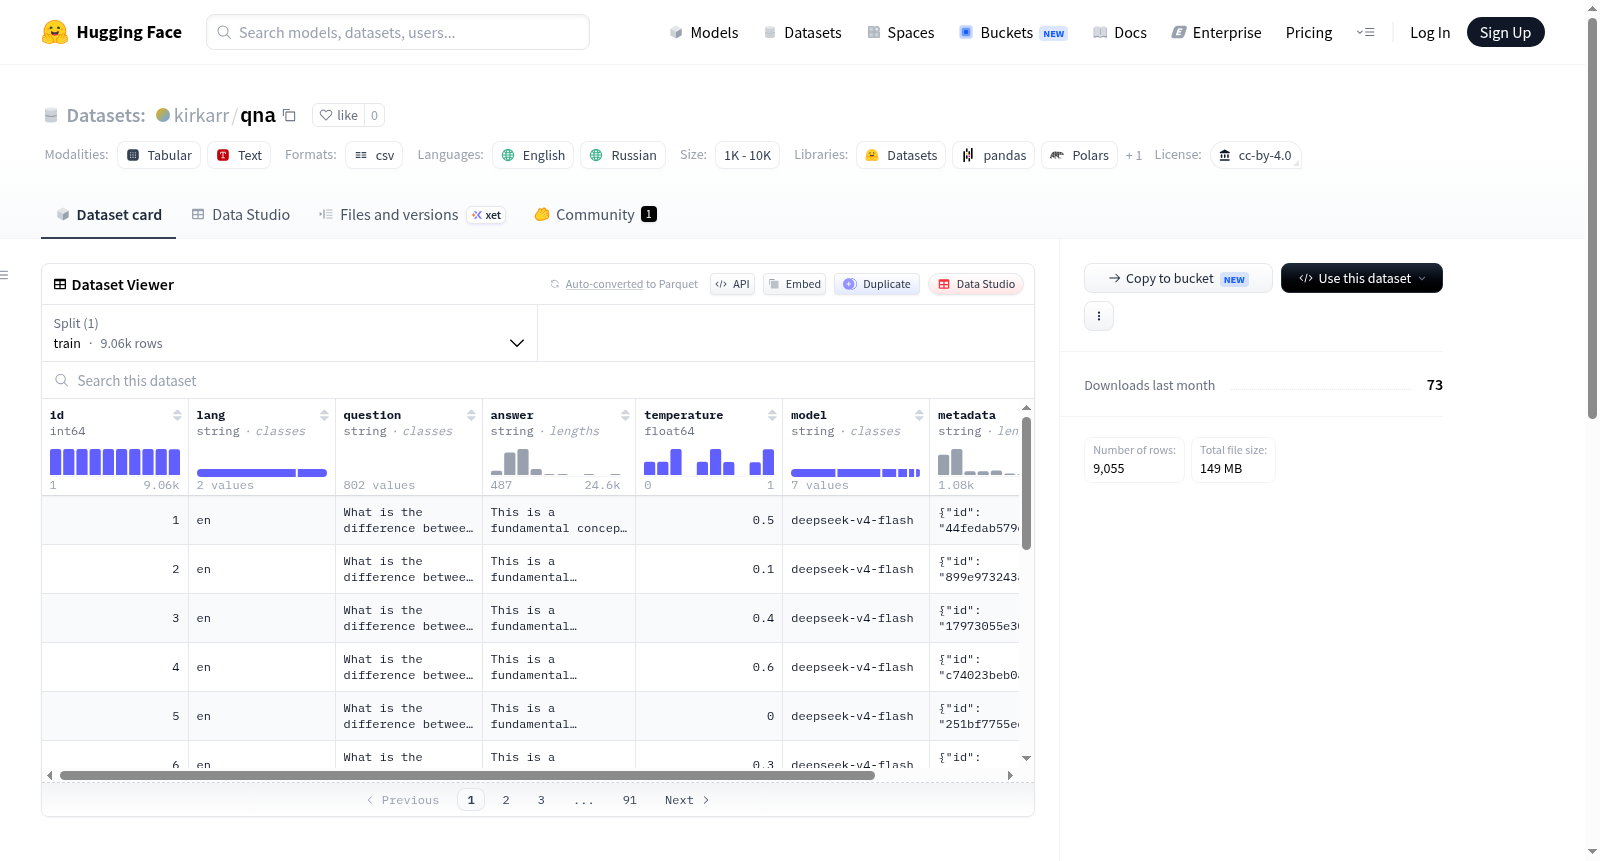
Task: Select the Datasets library tag
Action: click(901, 155)
